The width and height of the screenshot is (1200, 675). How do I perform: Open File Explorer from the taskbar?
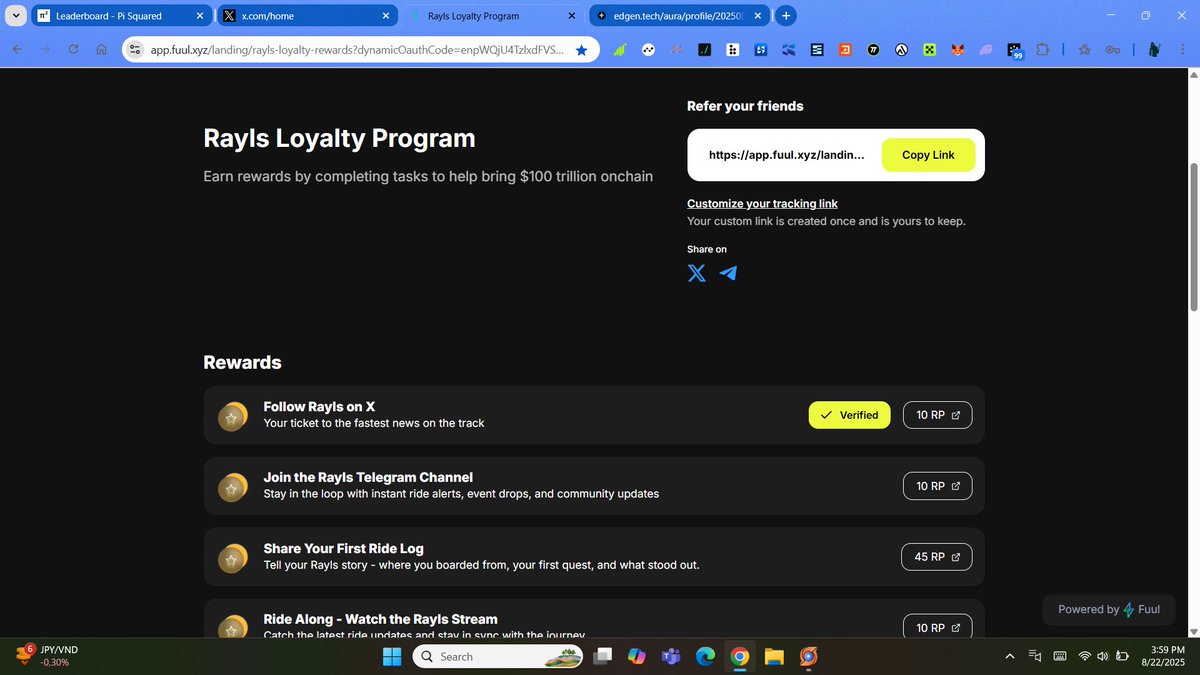pyautogui.click(x=773, y=656)
